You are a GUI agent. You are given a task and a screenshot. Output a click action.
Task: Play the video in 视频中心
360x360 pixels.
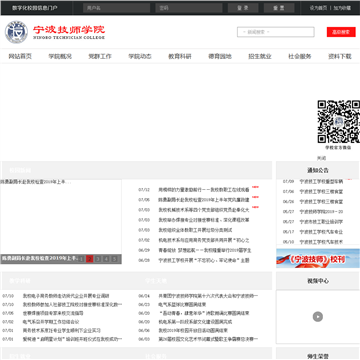tap(318, 317)
